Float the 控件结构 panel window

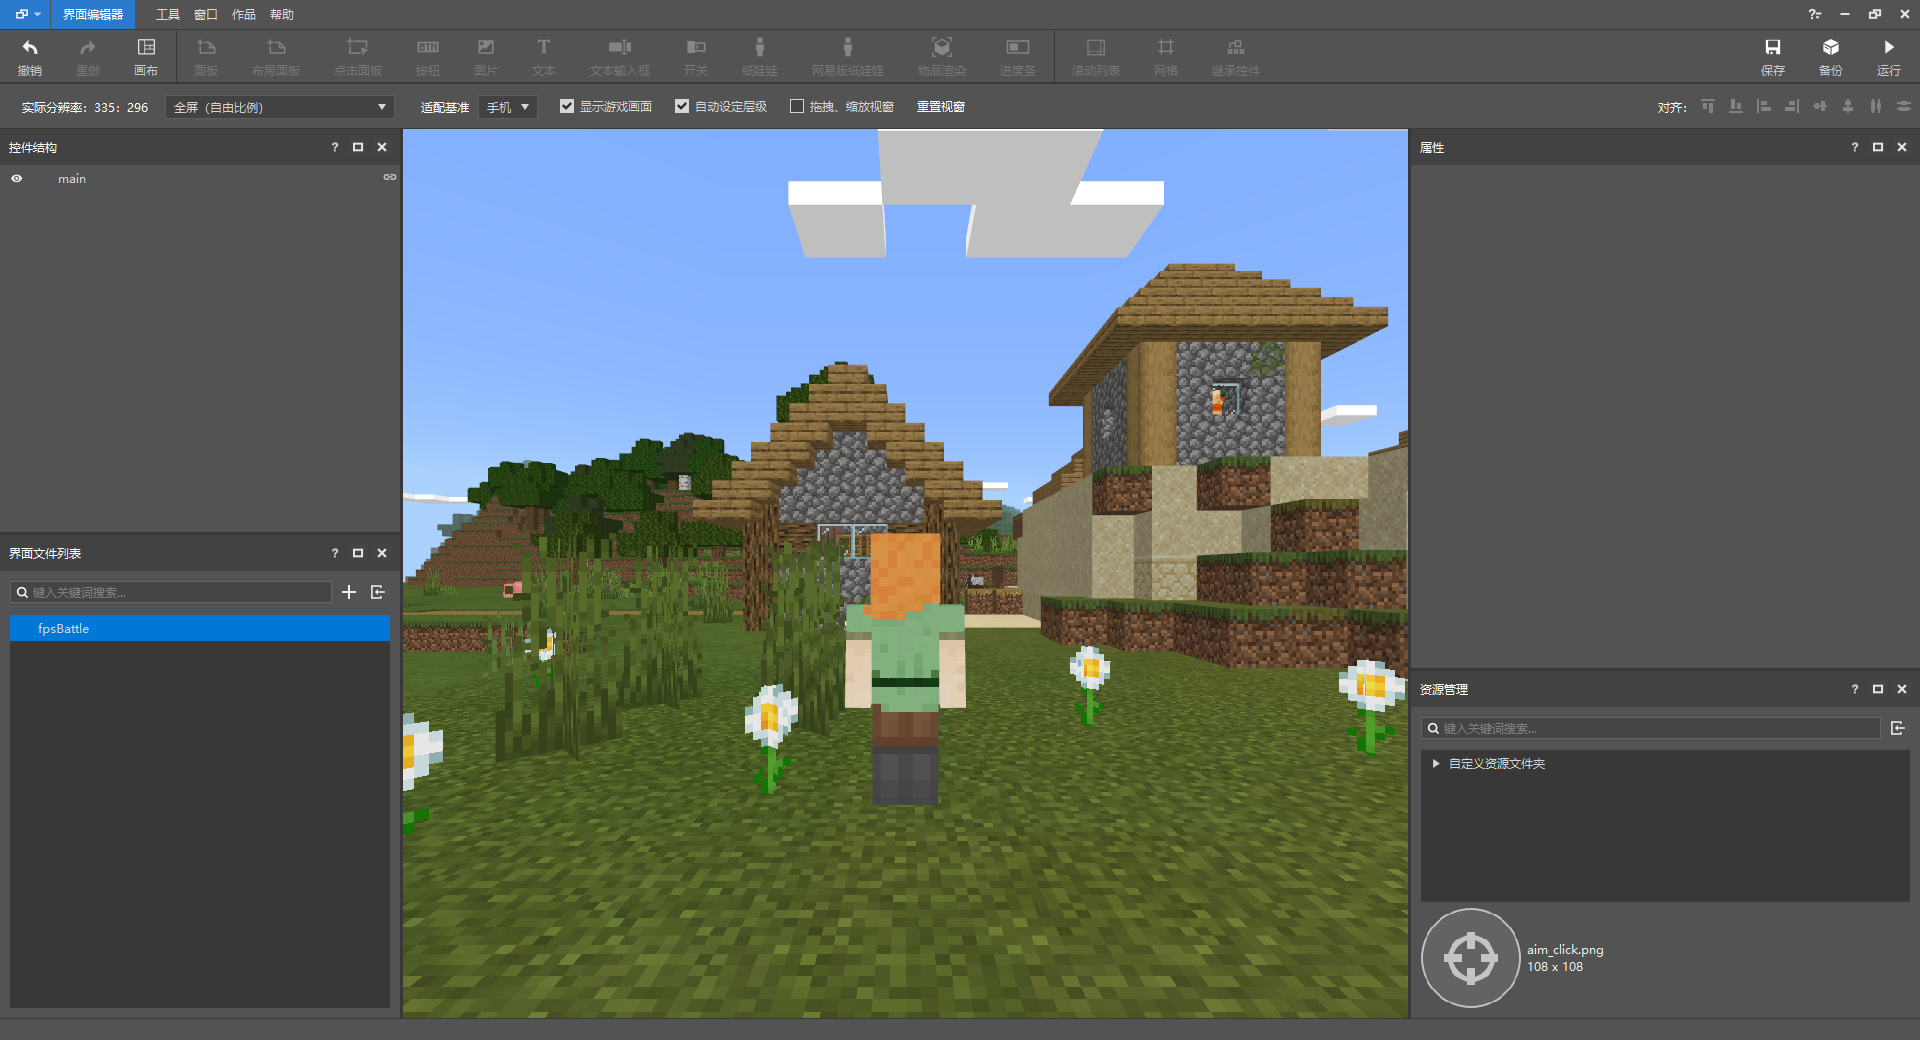point(358,147)
